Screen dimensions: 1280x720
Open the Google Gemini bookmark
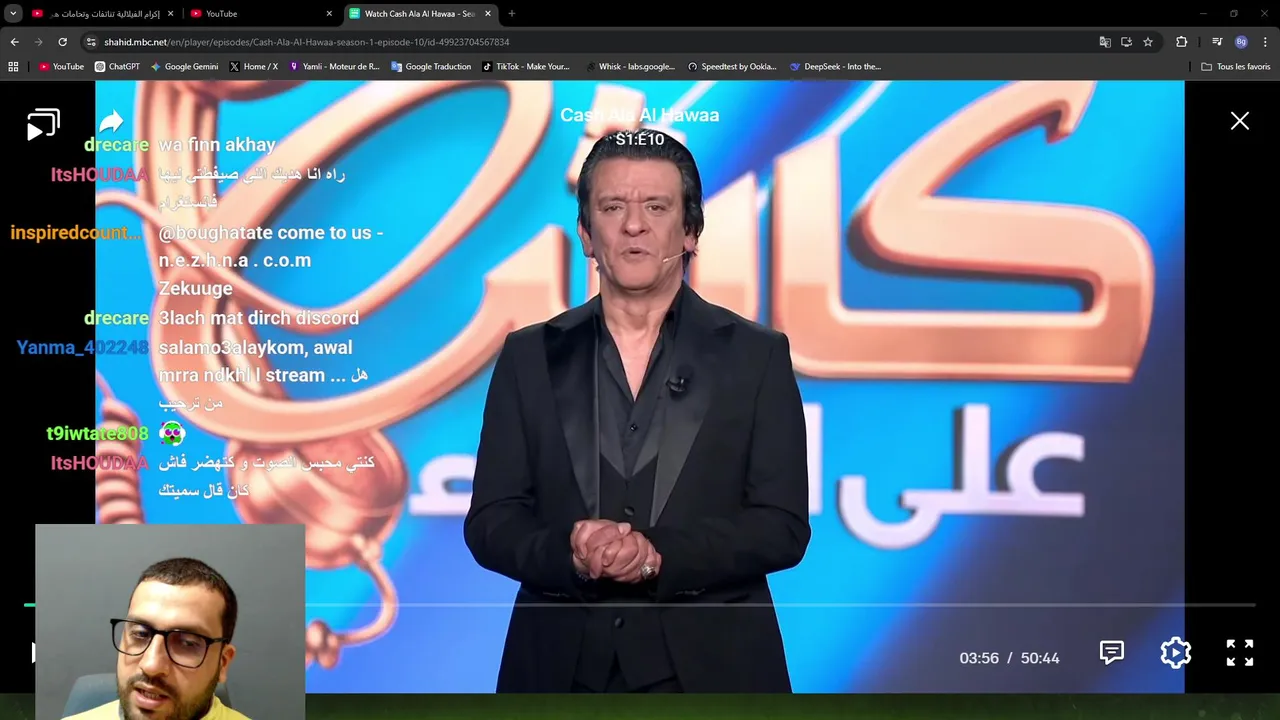point(184,67)
